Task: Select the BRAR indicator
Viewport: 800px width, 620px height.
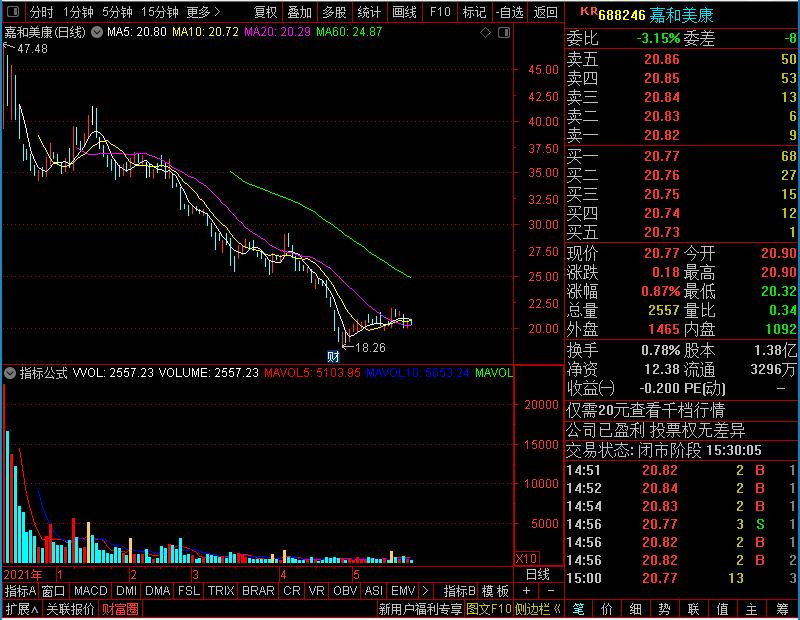Action: click(258, 591)
